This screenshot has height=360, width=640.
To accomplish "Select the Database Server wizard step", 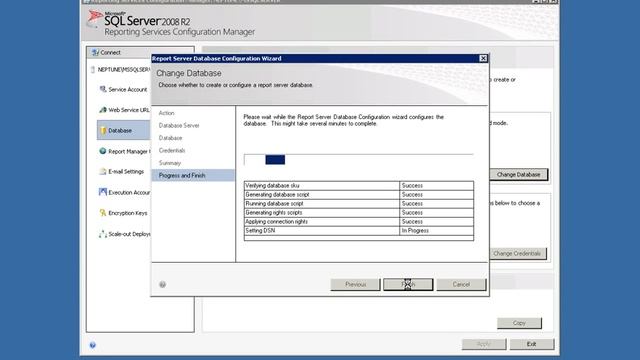I will pyautogui.click(x=179, y=125).
